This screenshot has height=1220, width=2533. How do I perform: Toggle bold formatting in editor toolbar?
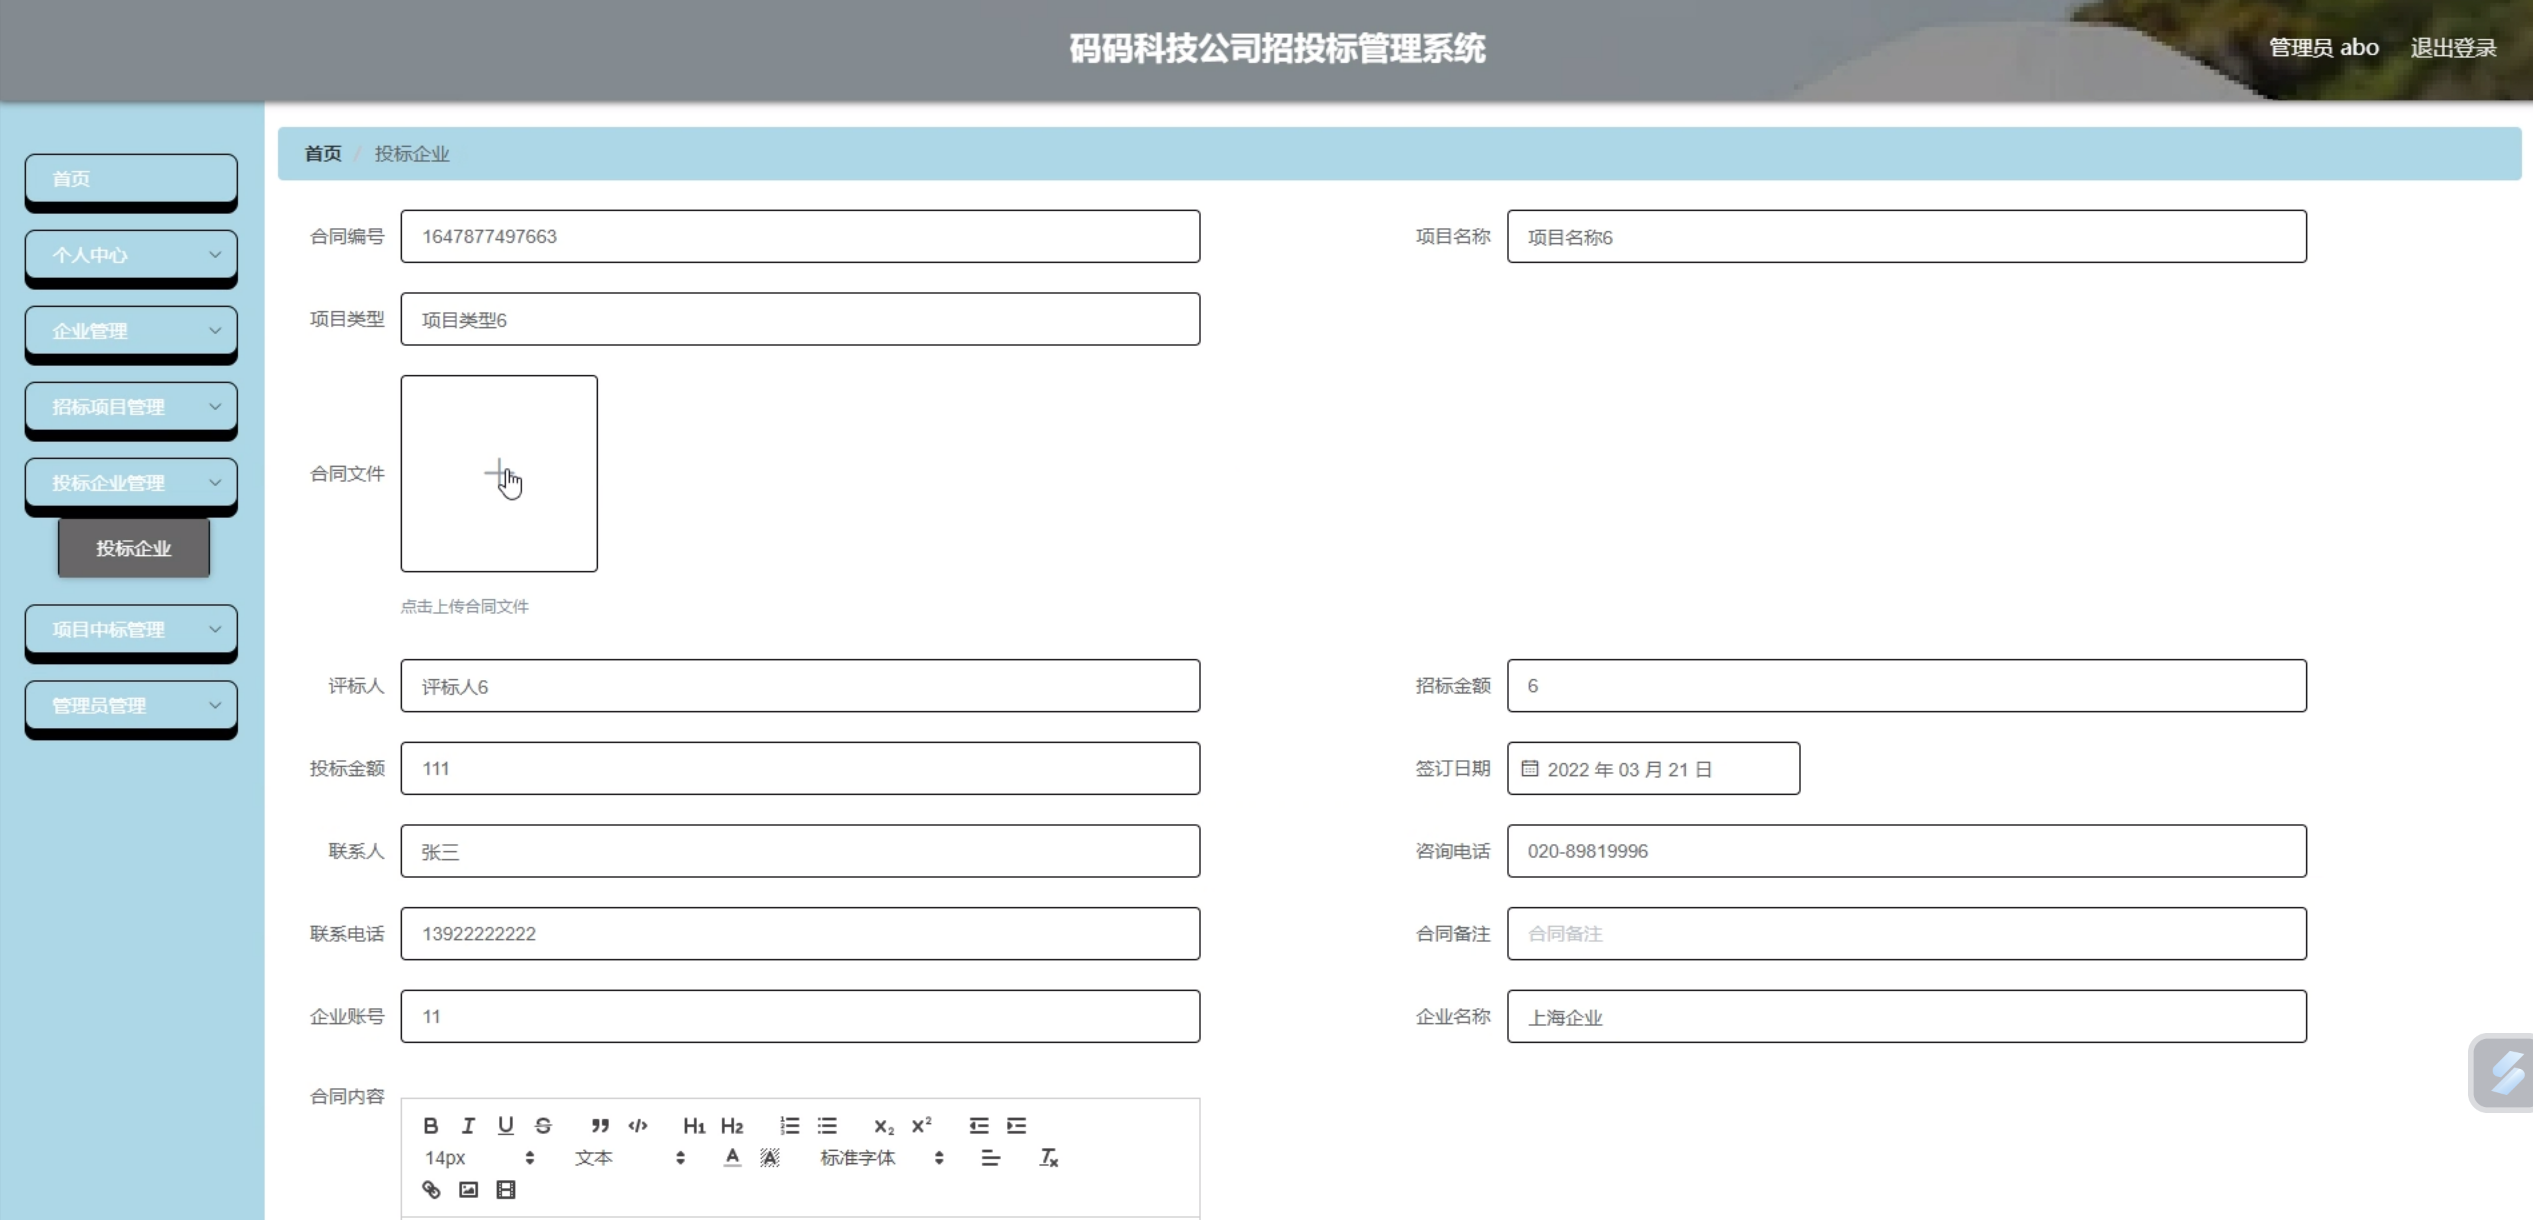click(430, 1126)
